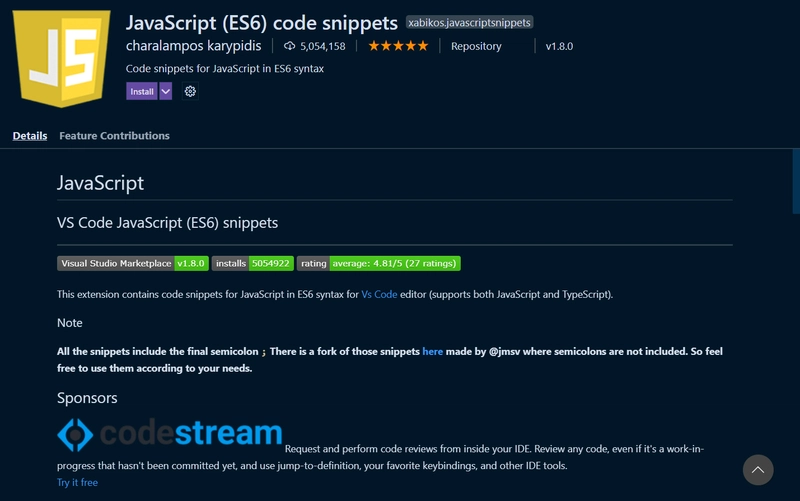Screen dimensions: 800x501
Task: Open the Repository link
Action: click(476, 46)
